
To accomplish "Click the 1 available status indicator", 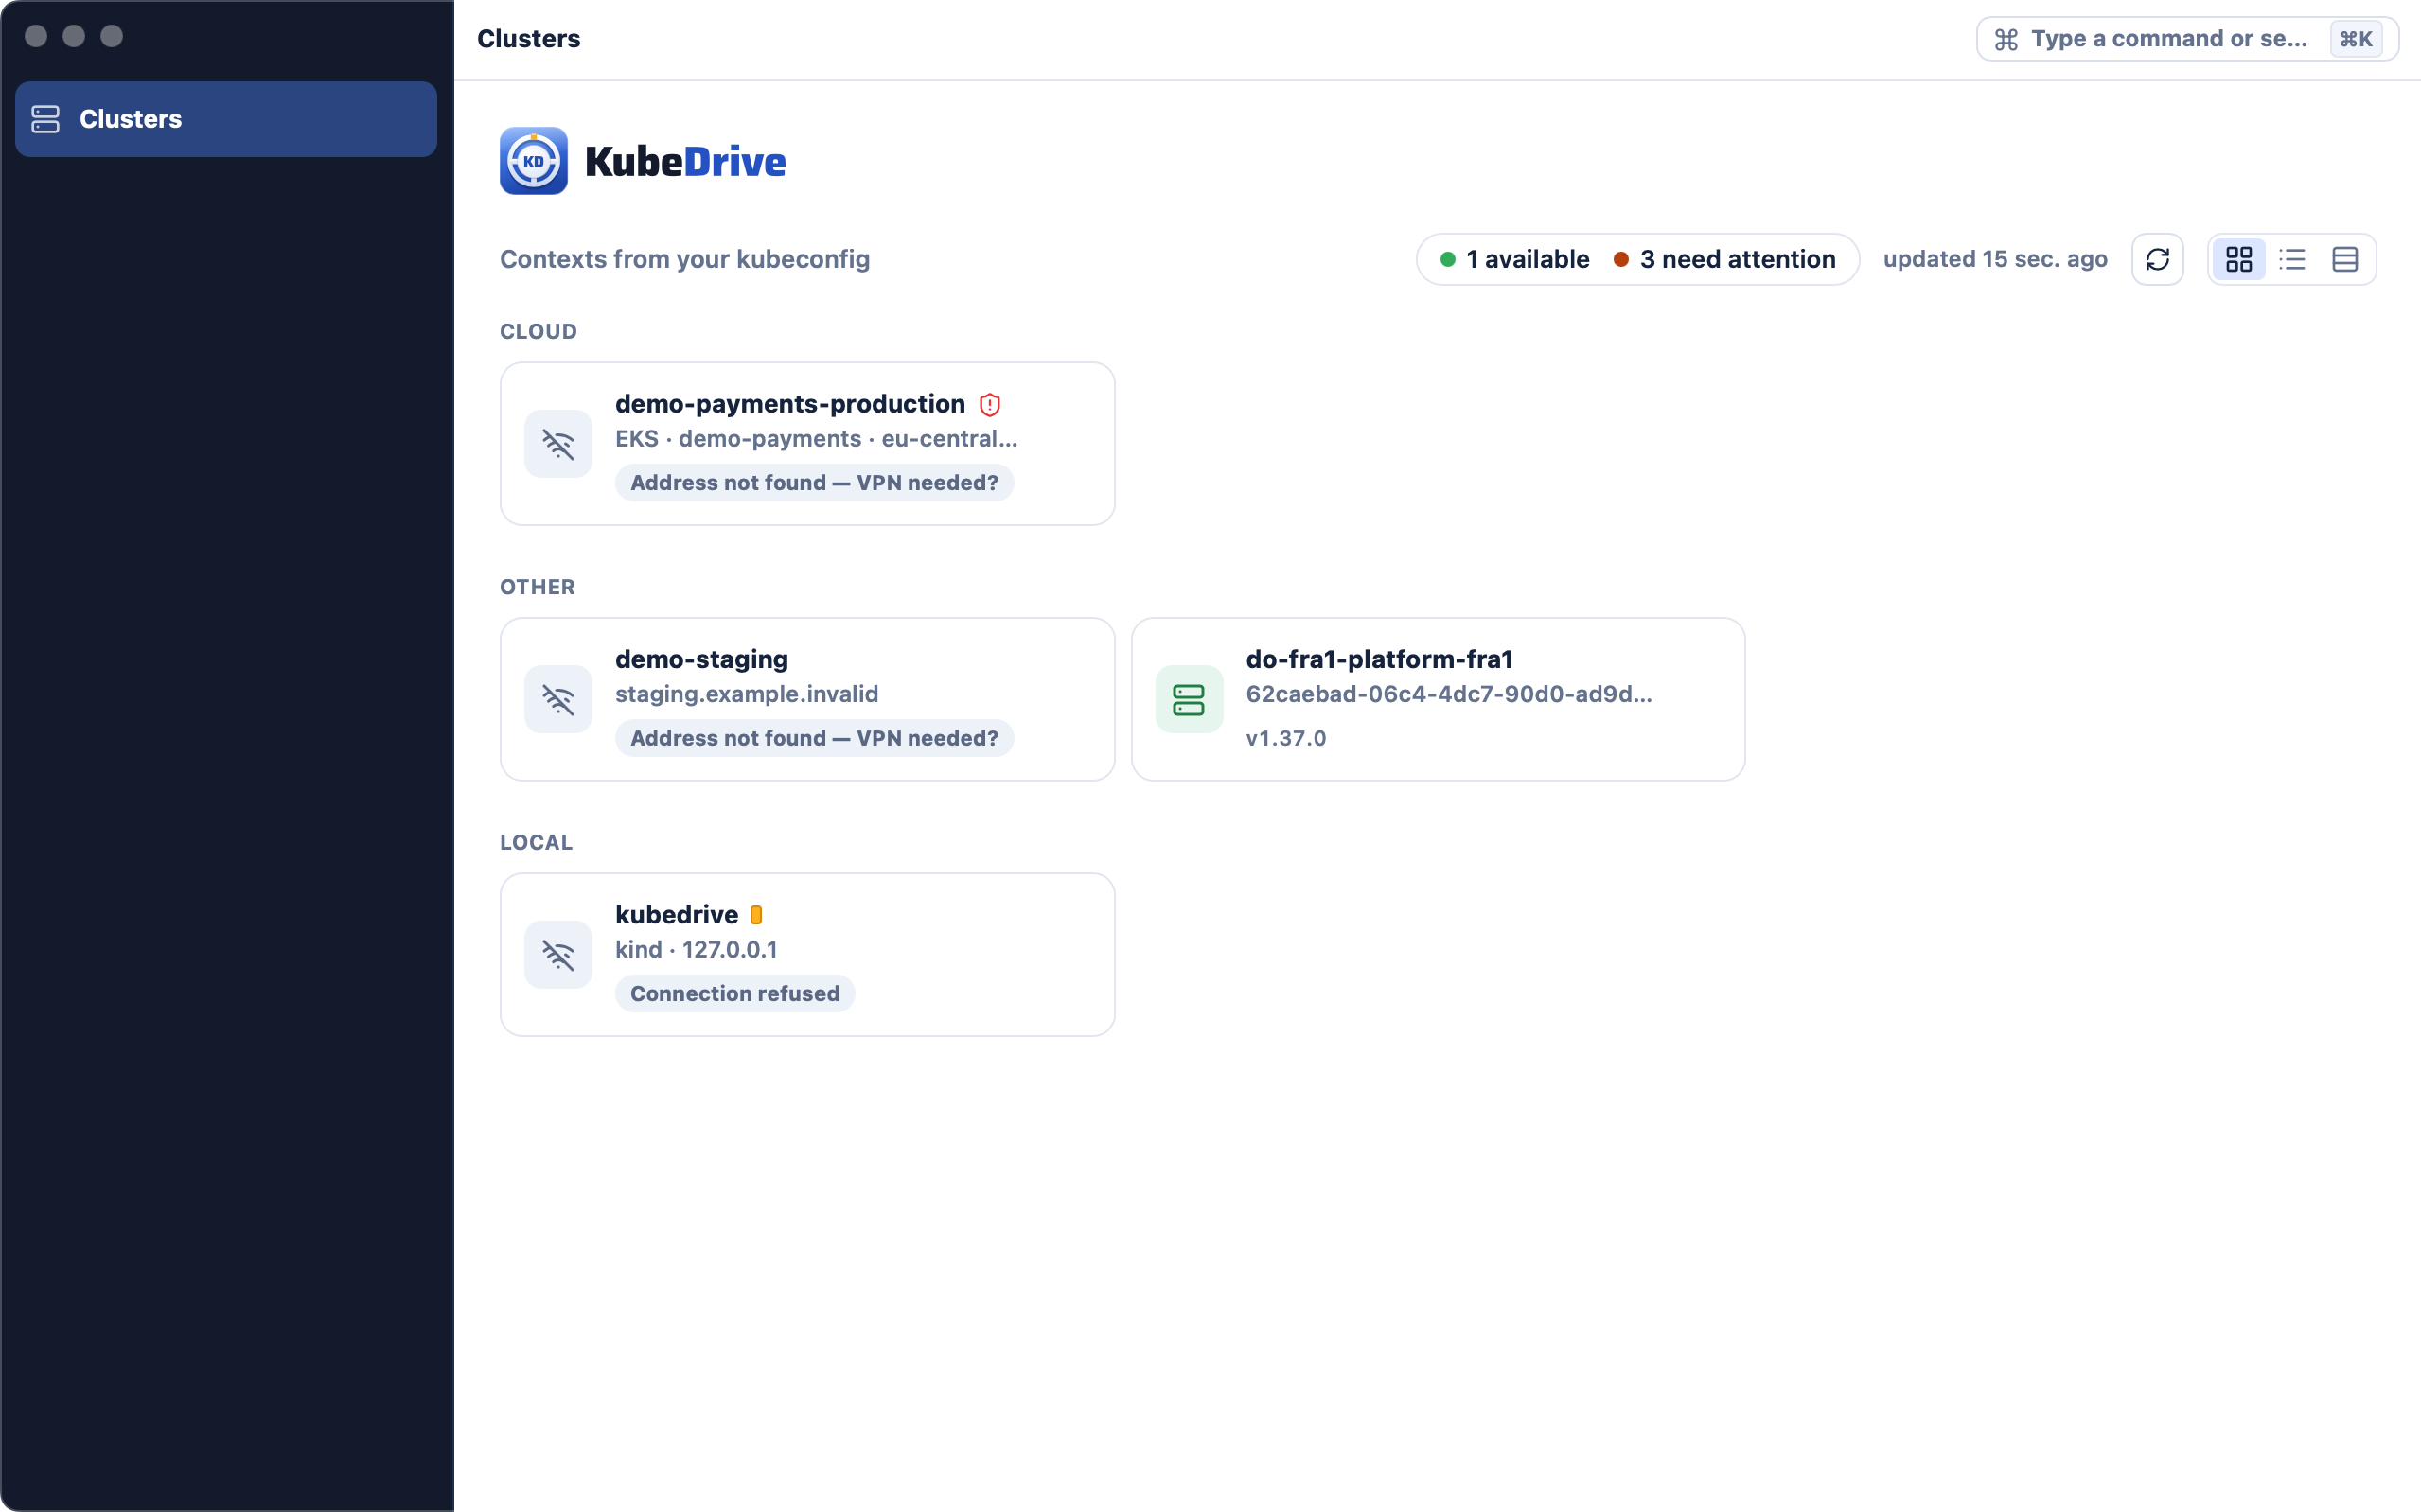I will pyautogui.click(x=1515, y=259).
